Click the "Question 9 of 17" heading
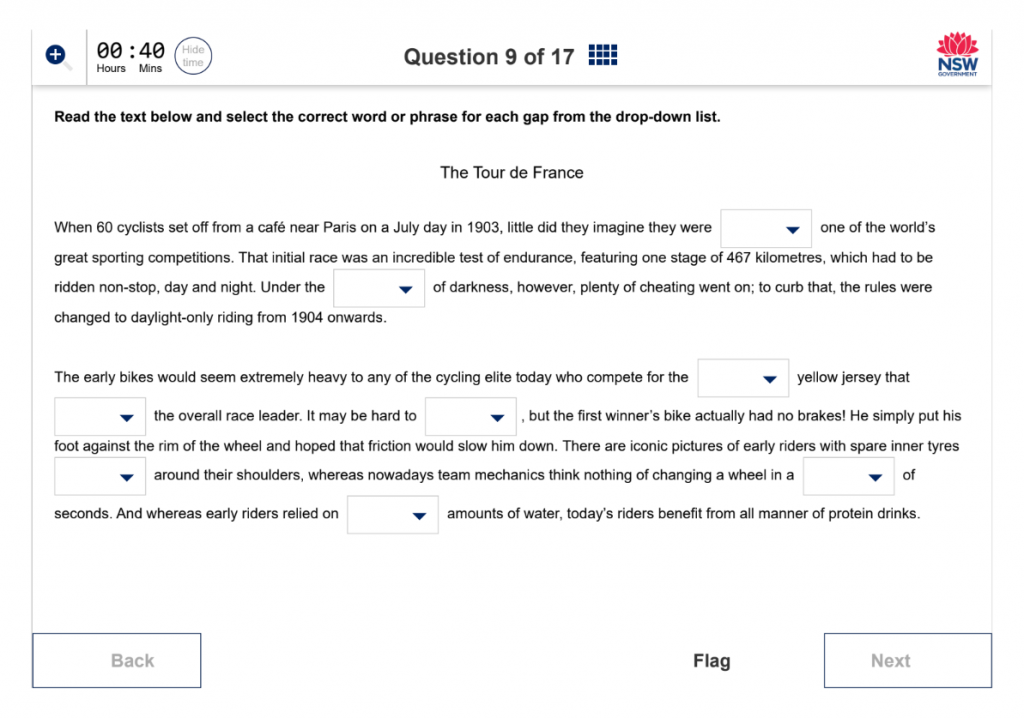 489,57
